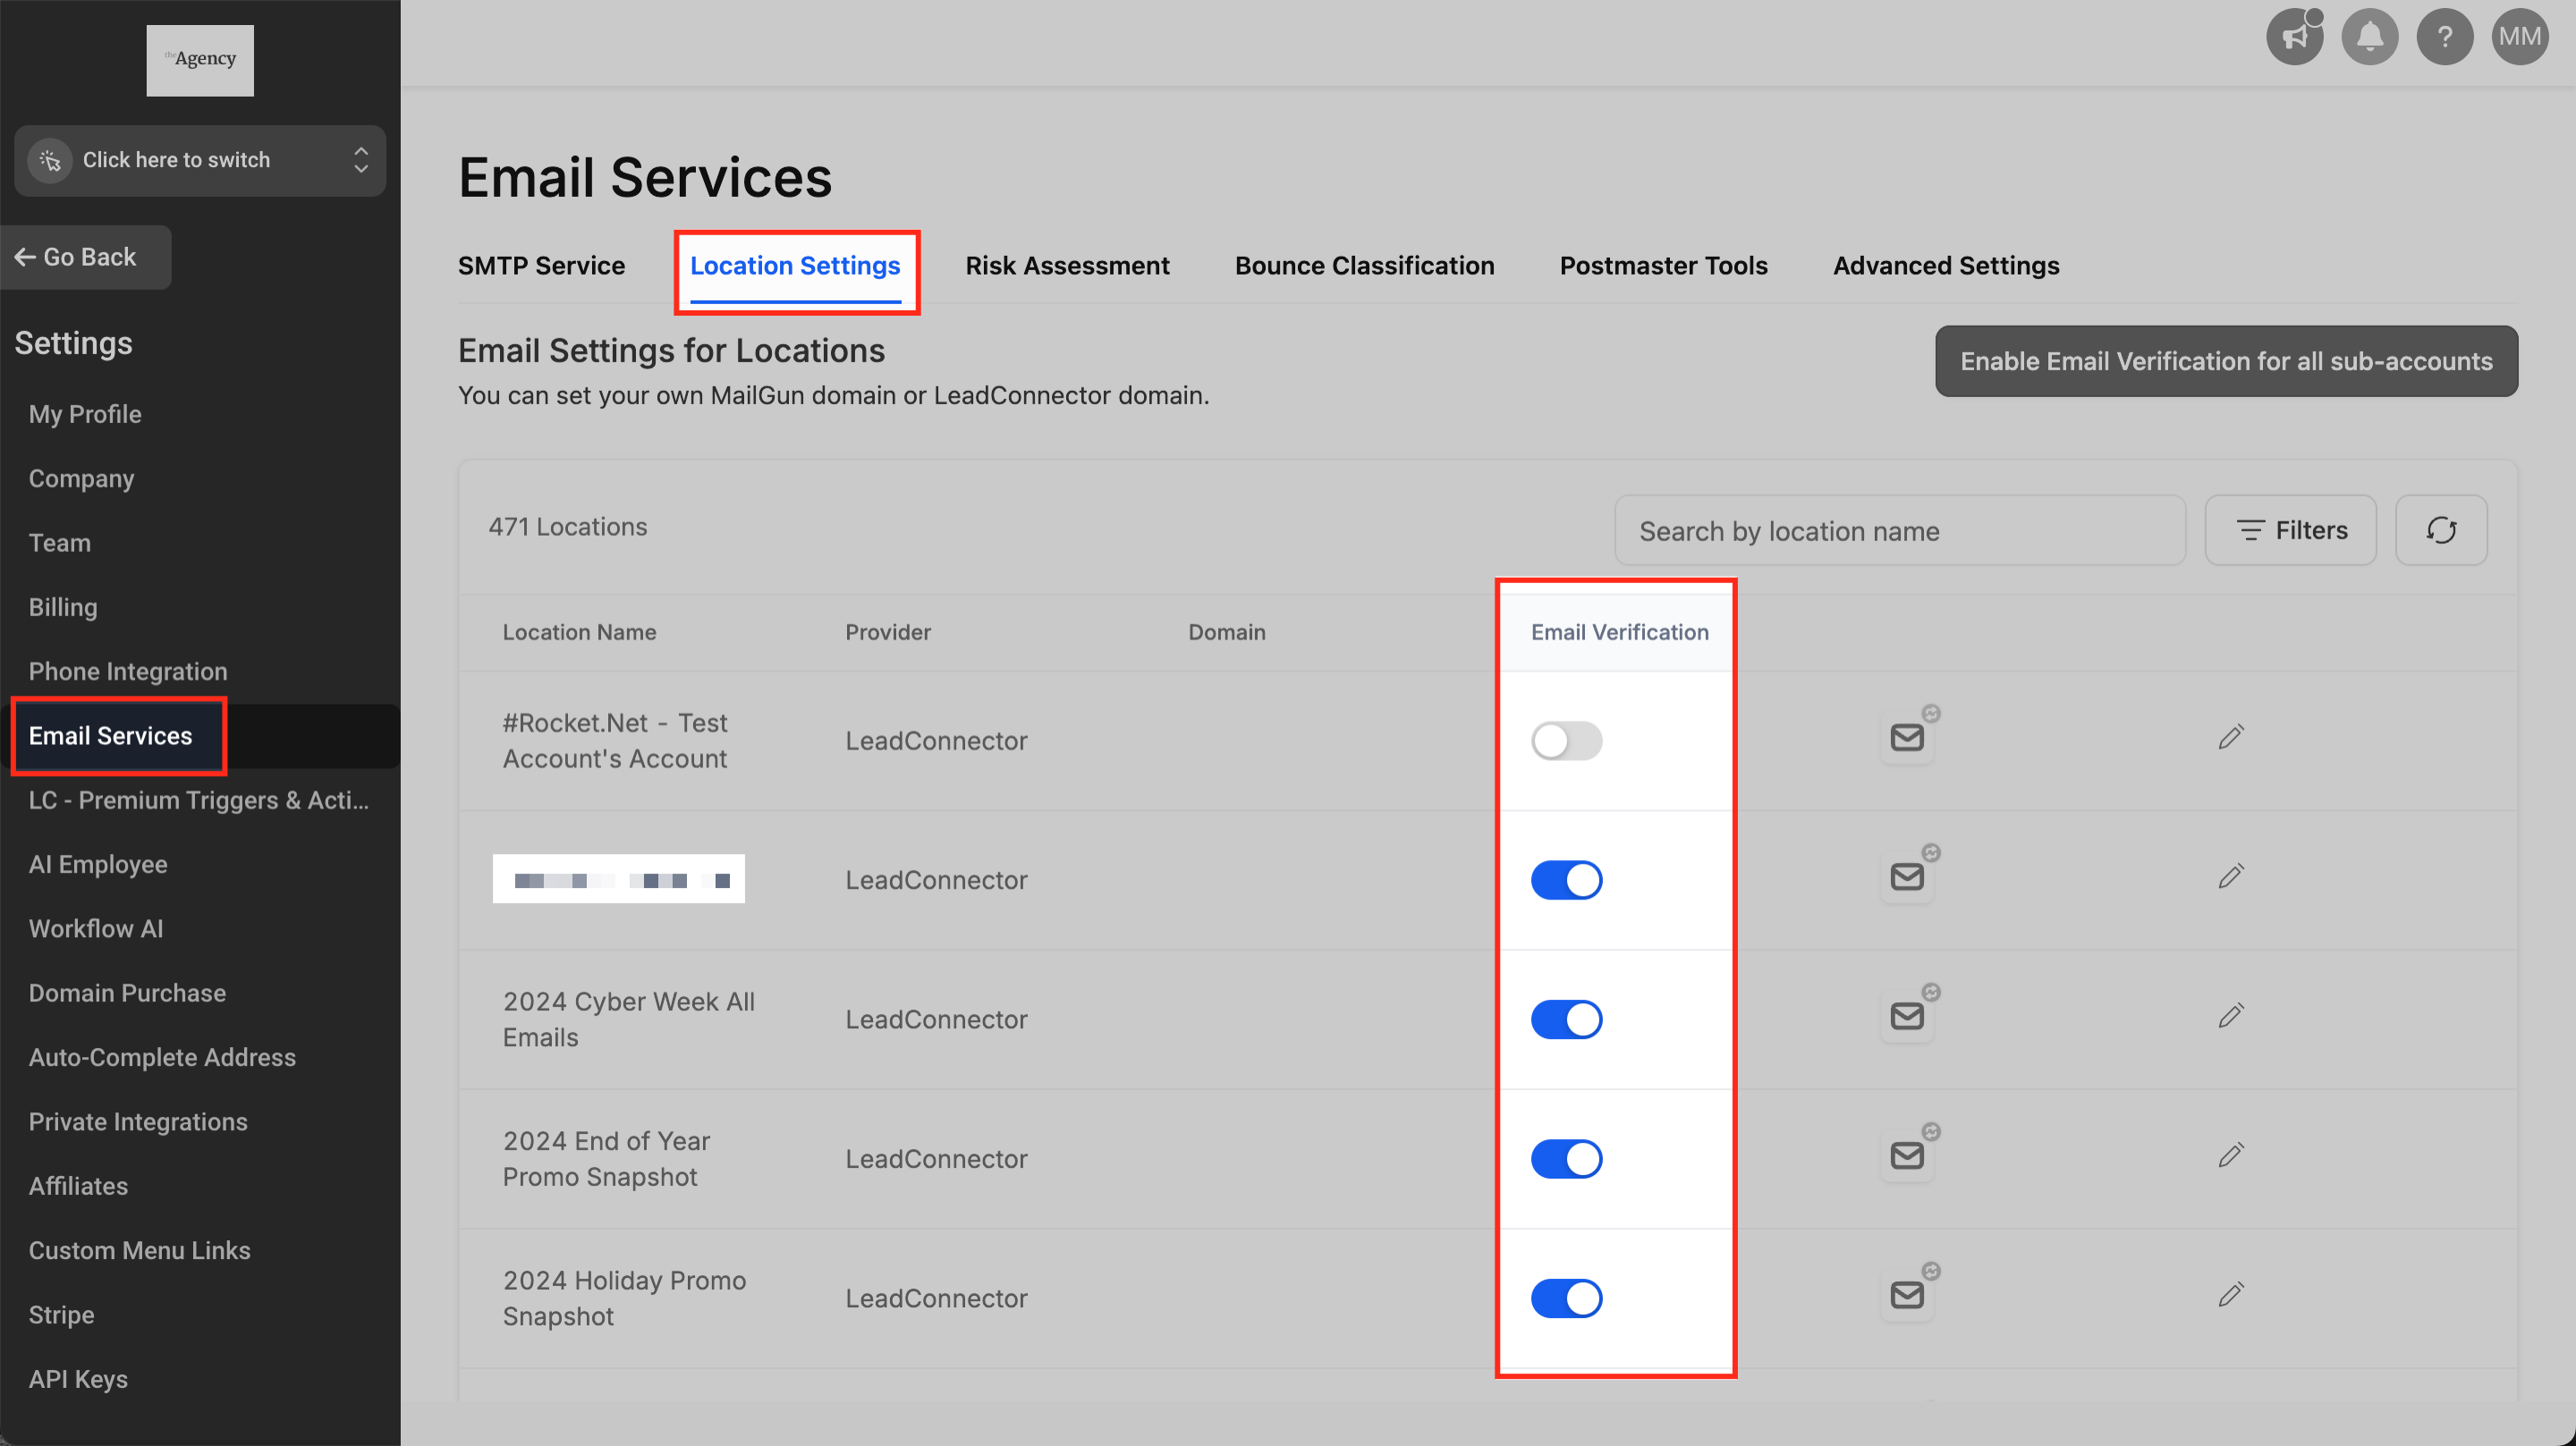Click the megaphone announcements icon

(x=2293, y=37)
